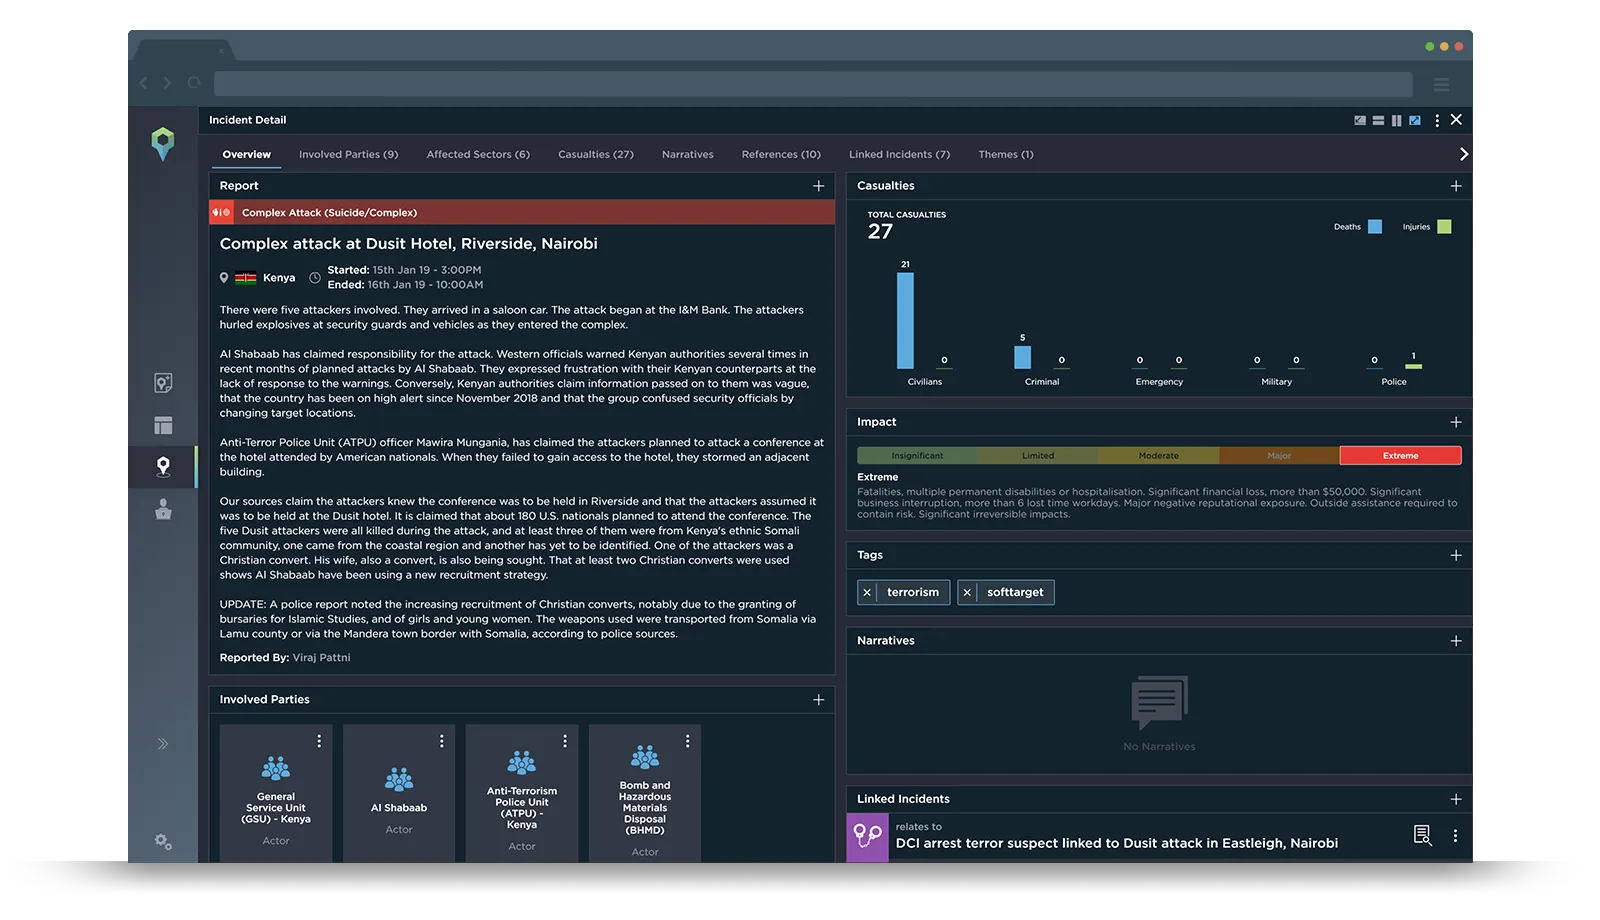The height and width of the screenshot is (920, 1600).
Task: Open settings gears in sidebar
Action: click(163, 842)
